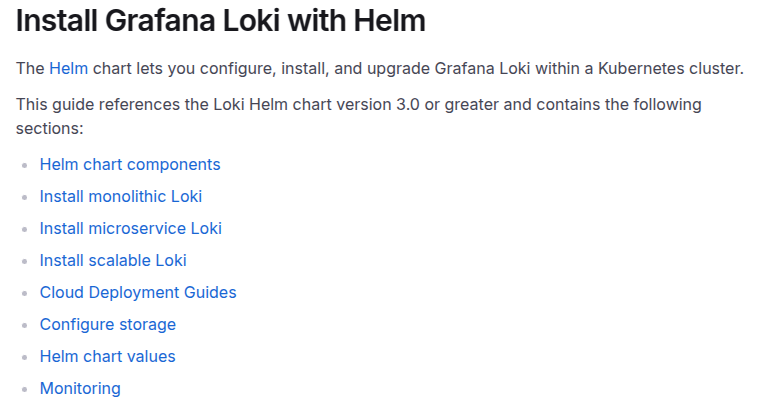Select the Install scalable Loki link
This screenshot has height=404, width=773.
coord(113,260)
